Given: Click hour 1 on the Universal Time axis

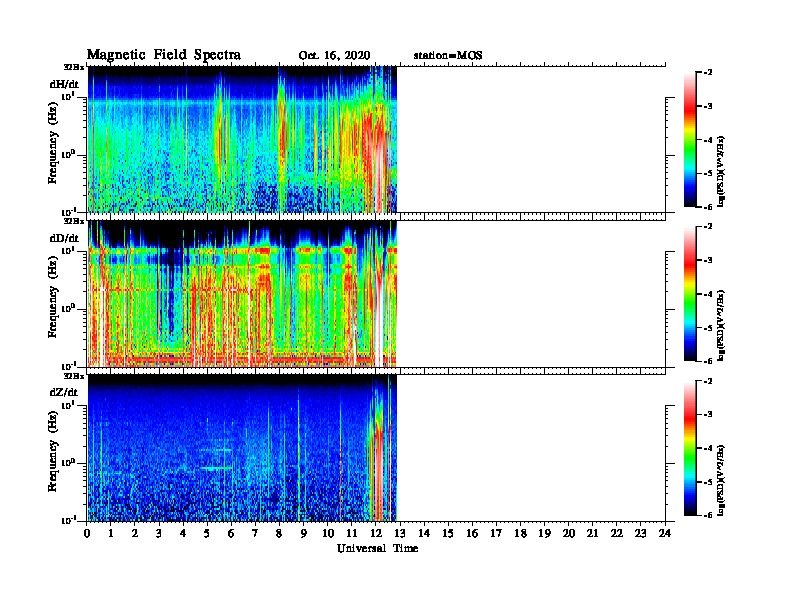Looking at the screenshot, I should [111, 534].
